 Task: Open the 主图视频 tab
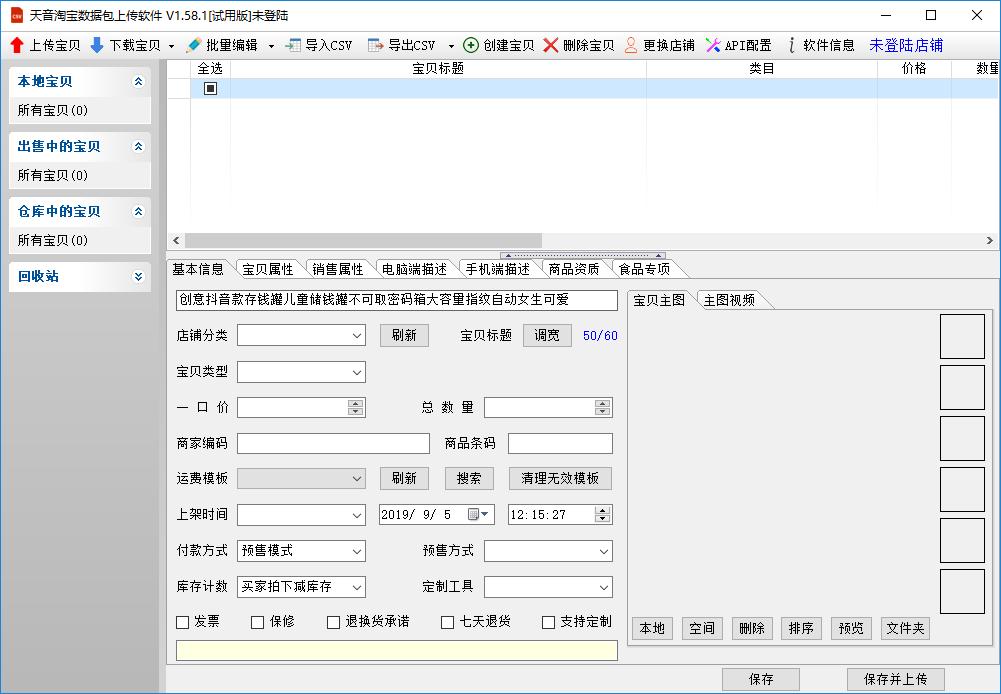coord(729,300)
